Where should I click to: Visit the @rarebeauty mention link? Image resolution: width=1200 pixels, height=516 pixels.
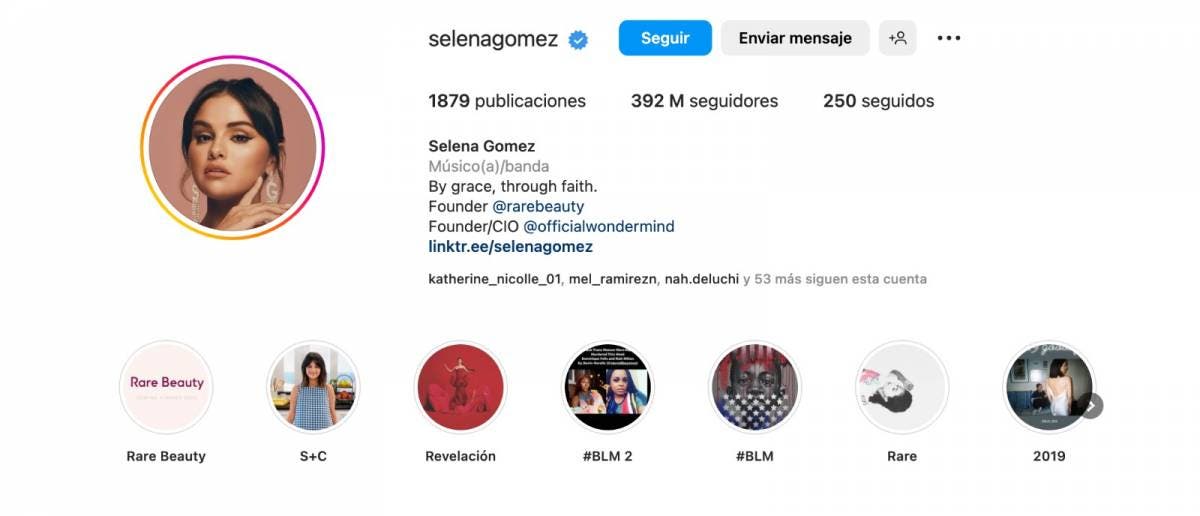pyautogui.click(x=538, y=206)
